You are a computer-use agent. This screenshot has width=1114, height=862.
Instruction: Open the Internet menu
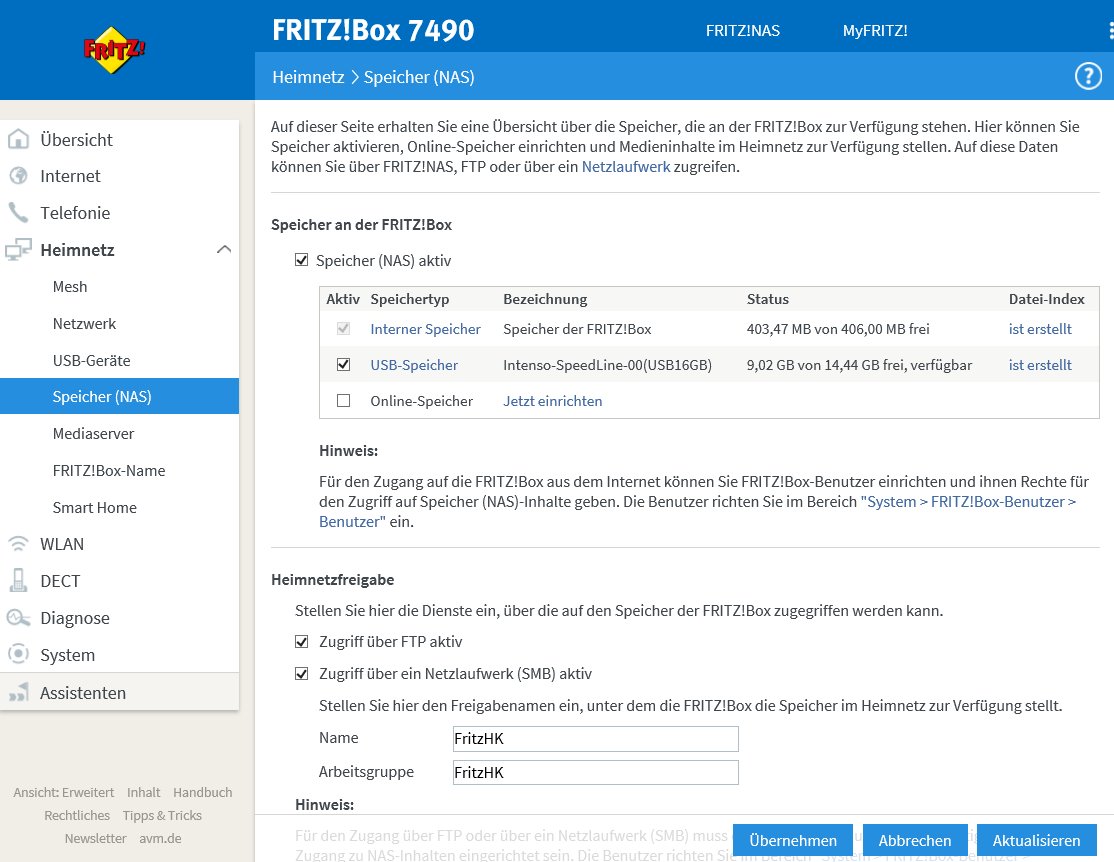point(70,176)
